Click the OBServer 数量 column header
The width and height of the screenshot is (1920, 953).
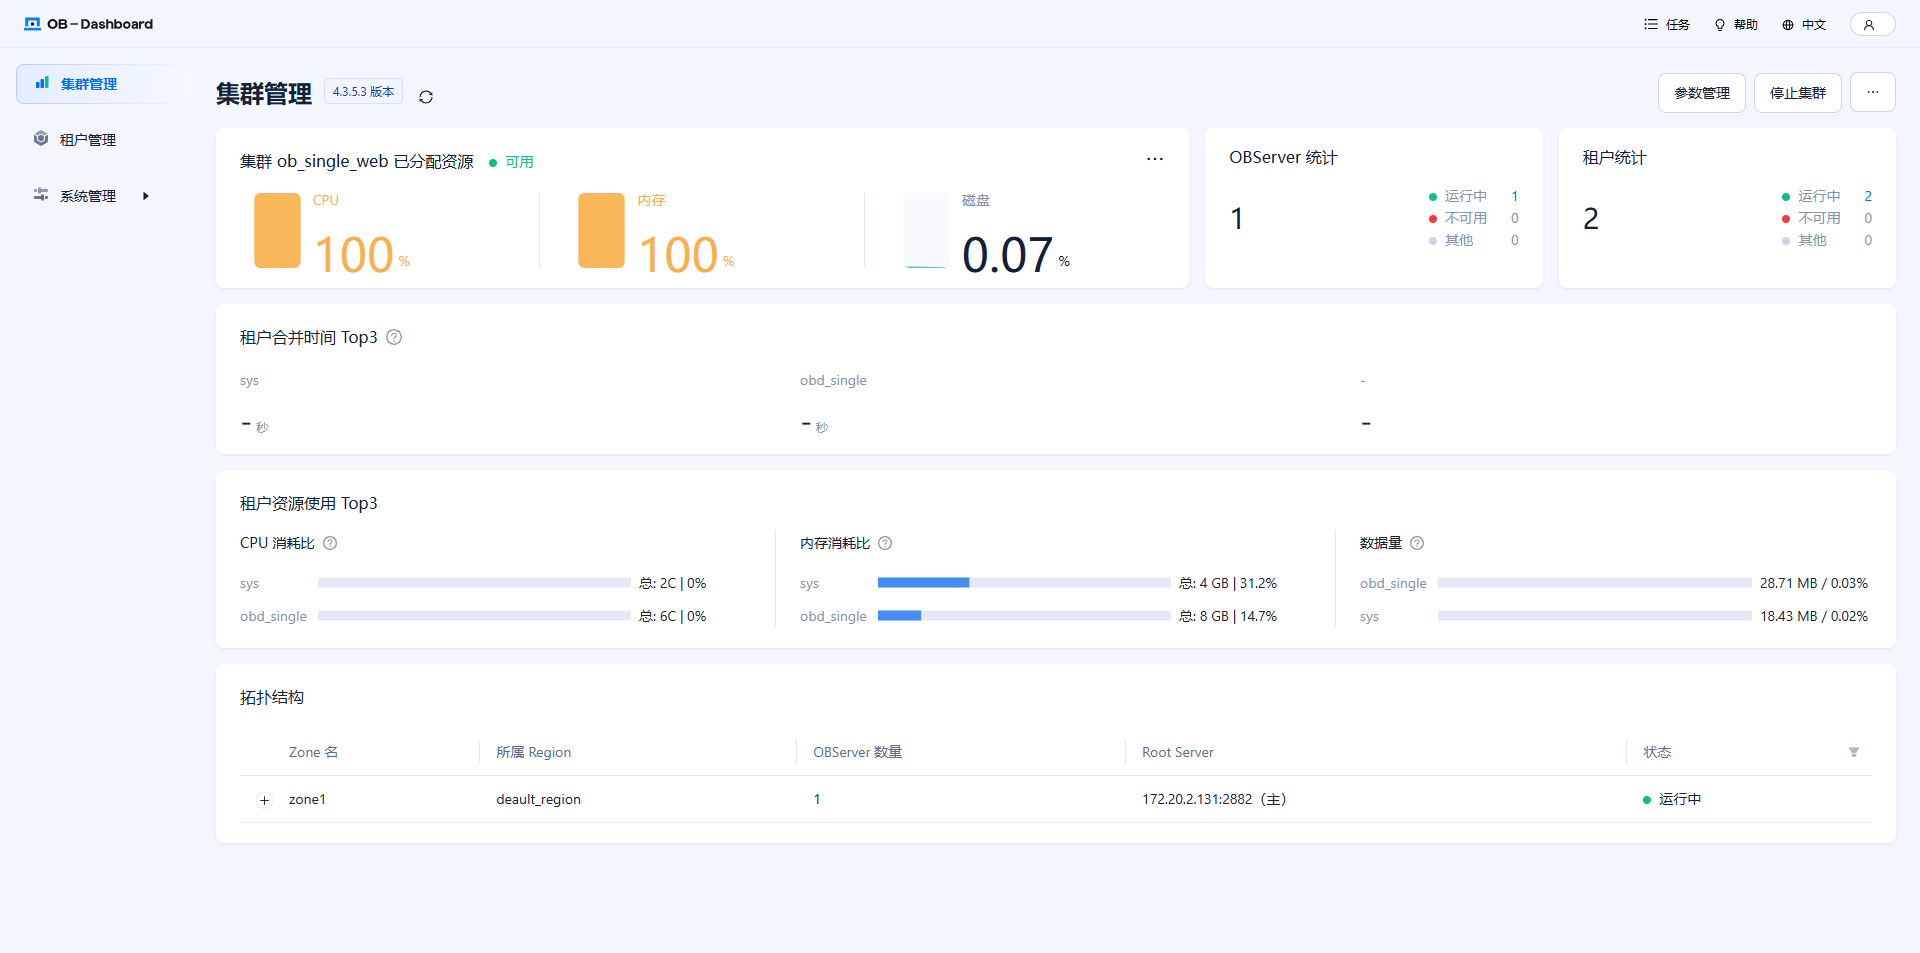[x=858, y=752]
